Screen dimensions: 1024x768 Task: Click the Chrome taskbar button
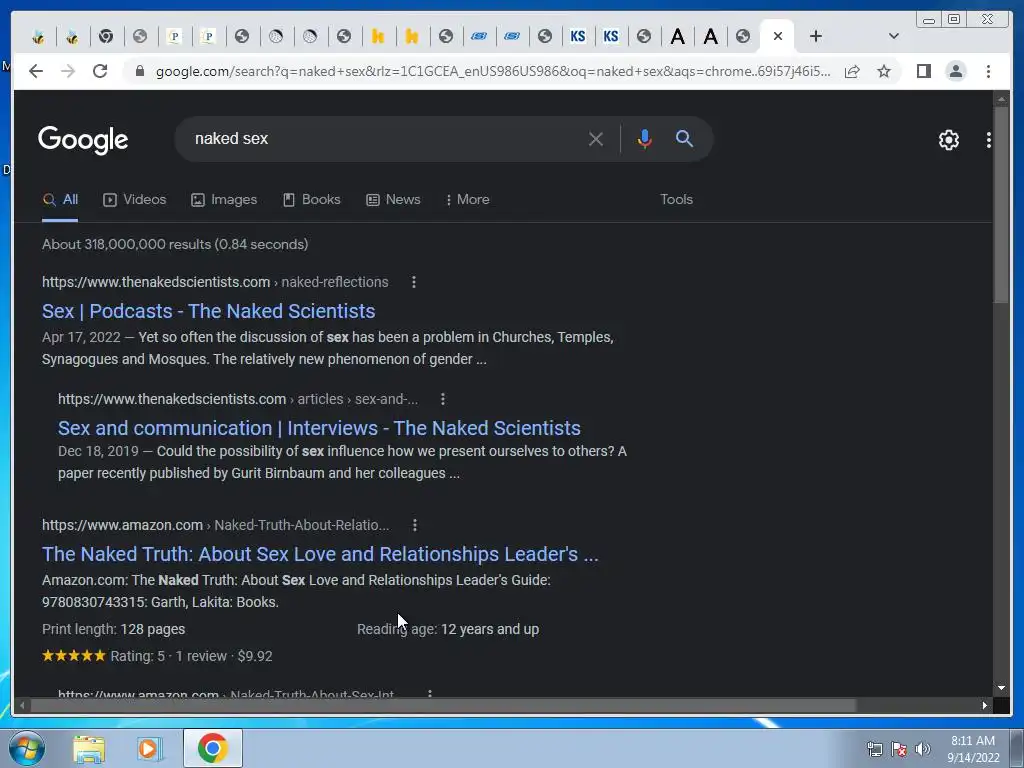[x=213, y=748]
